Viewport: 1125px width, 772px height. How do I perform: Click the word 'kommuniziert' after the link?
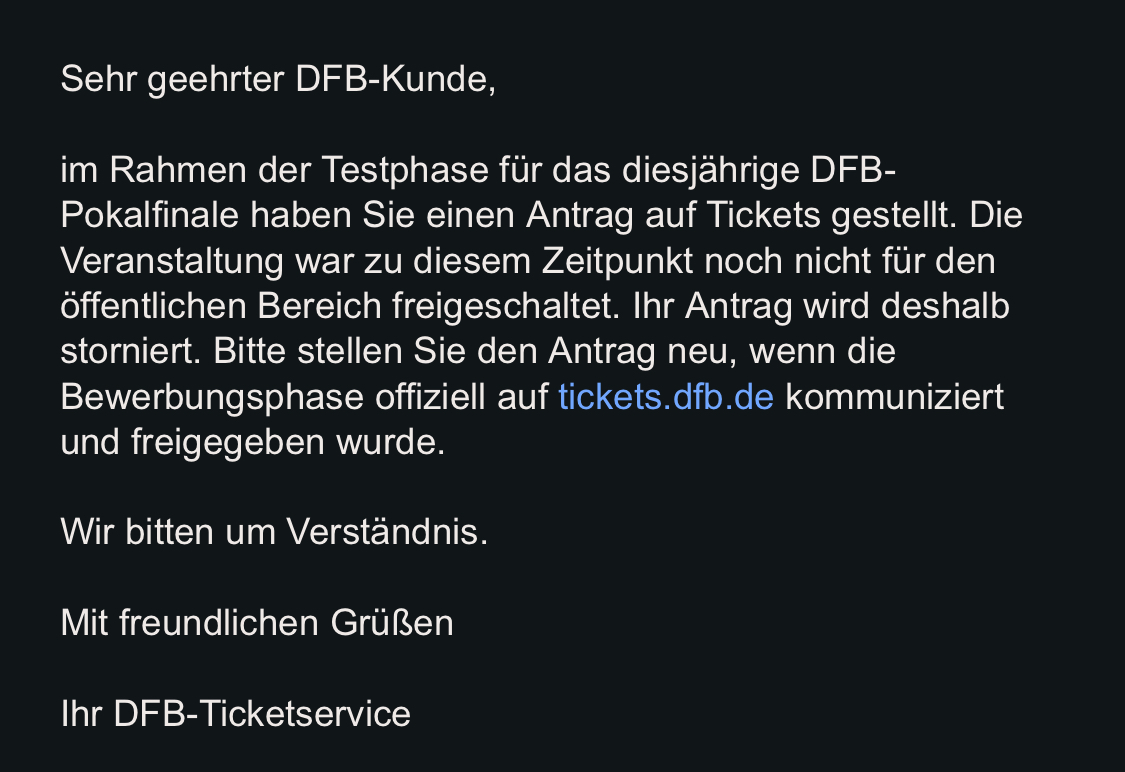coord(894,397)
